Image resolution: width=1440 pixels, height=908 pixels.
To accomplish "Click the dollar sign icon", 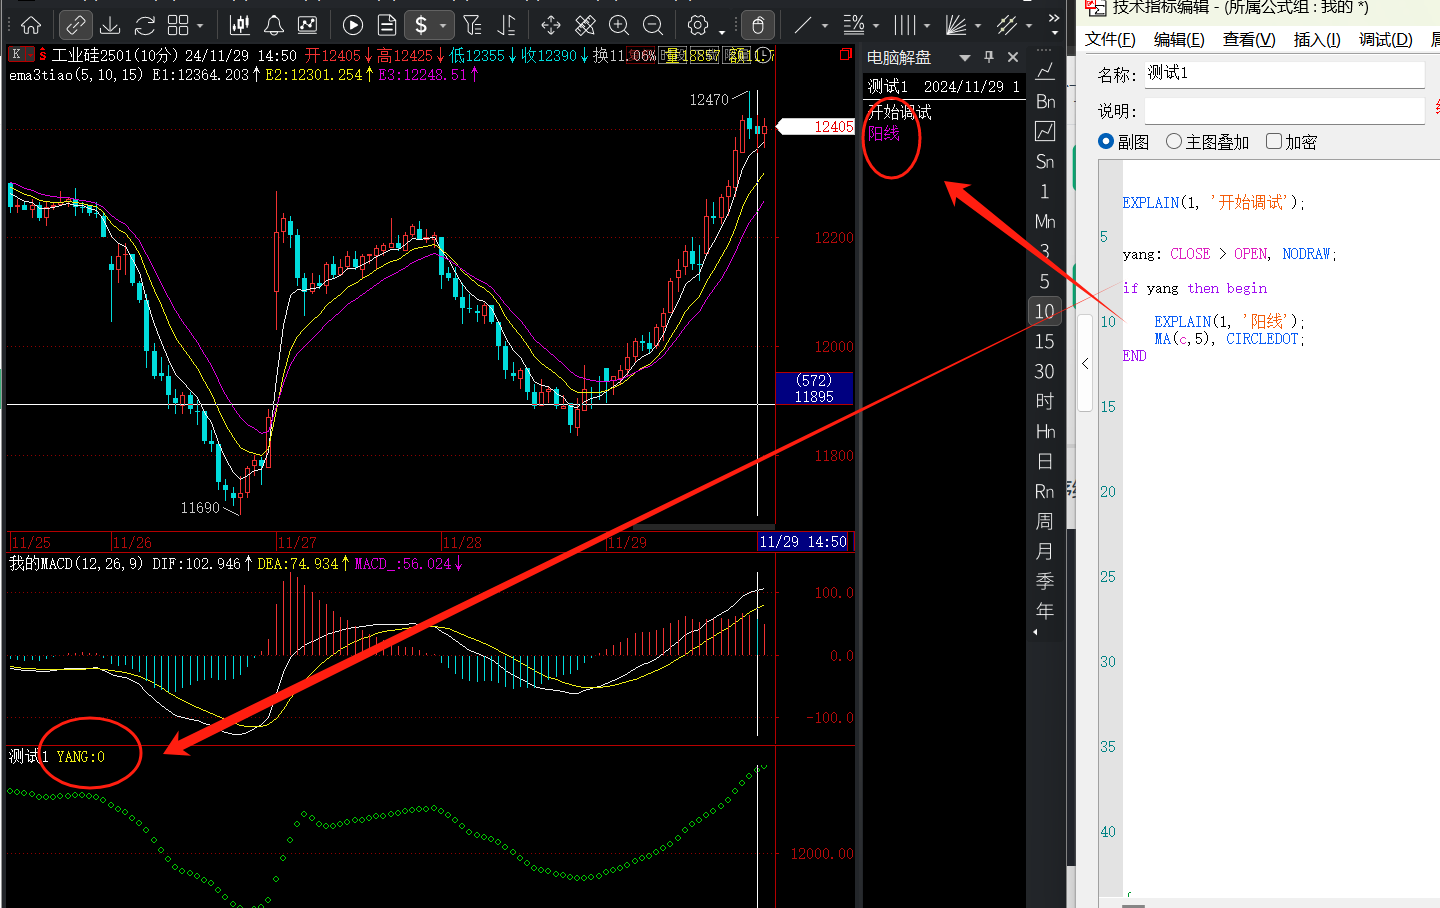I will click(421, 25).
